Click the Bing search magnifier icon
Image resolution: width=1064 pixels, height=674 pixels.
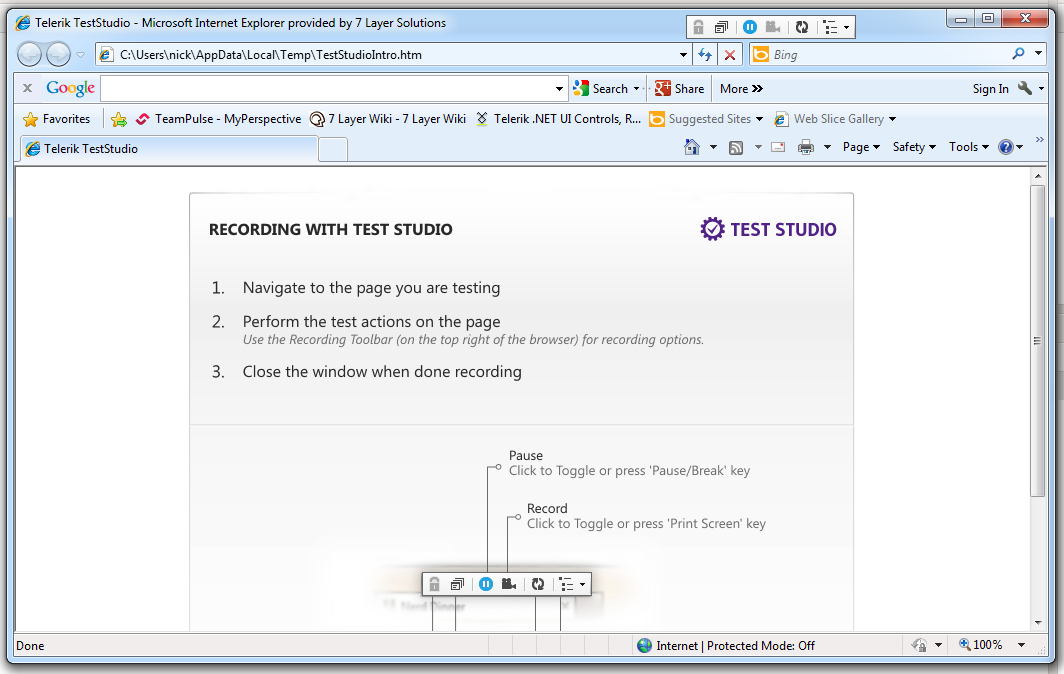1018,54
